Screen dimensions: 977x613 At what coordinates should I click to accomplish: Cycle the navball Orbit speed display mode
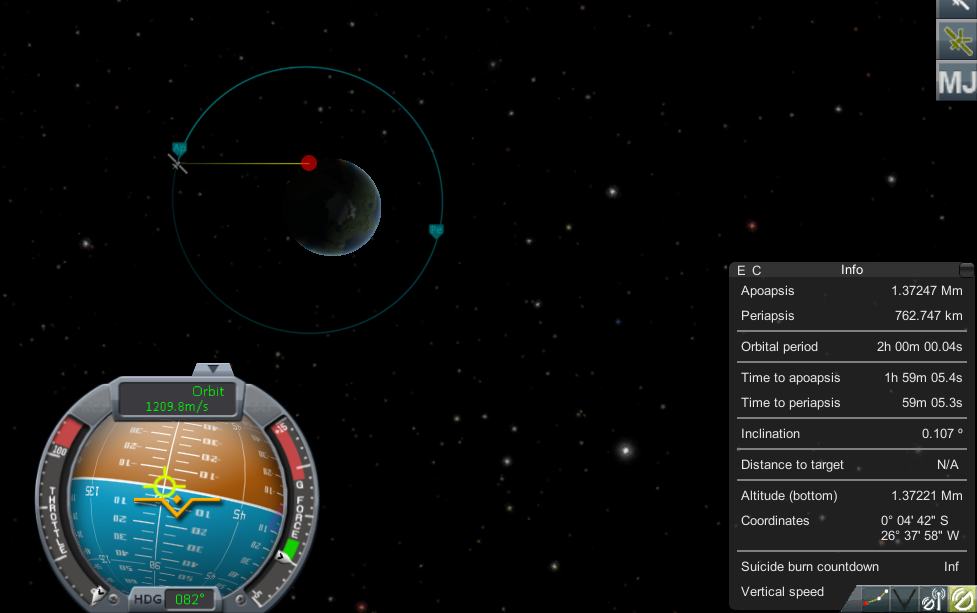(x=178, y=399)
